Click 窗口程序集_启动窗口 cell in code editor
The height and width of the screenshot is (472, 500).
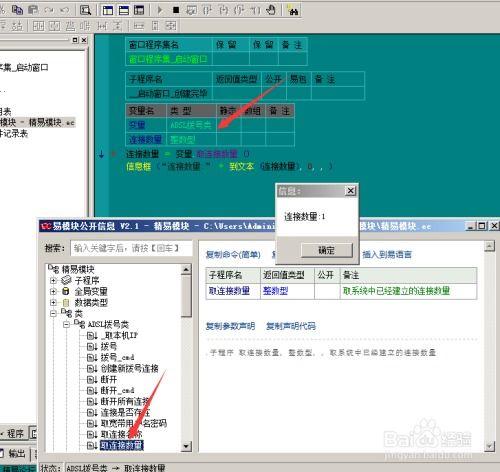[x=168, y=59]
